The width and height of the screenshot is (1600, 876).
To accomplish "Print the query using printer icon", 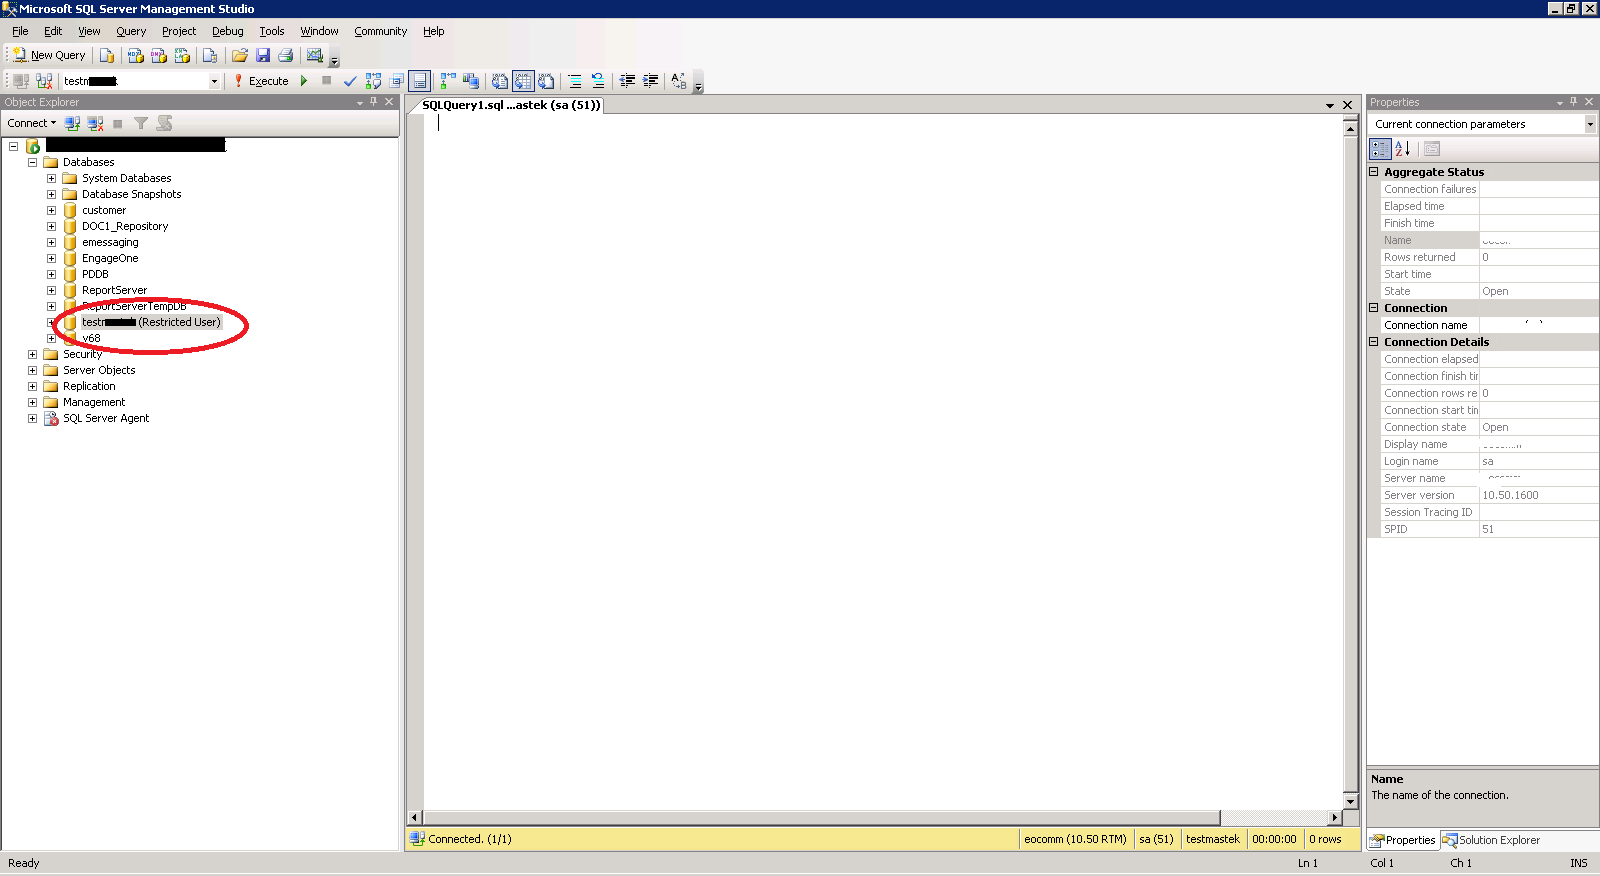I will (x=286, y=55).
